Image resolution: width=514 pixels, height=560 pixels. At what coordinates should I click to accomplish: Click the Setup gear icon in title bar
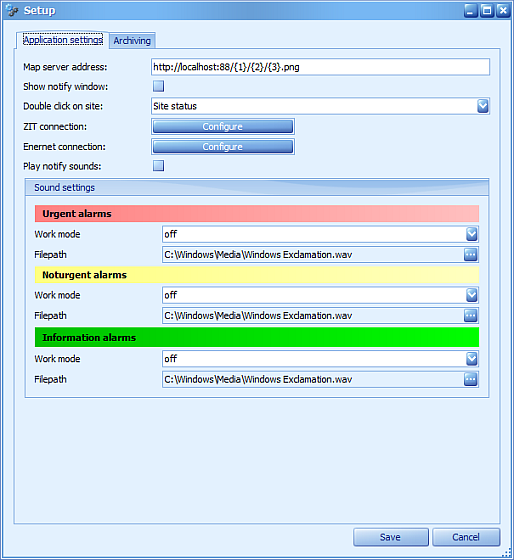point(13,11)
